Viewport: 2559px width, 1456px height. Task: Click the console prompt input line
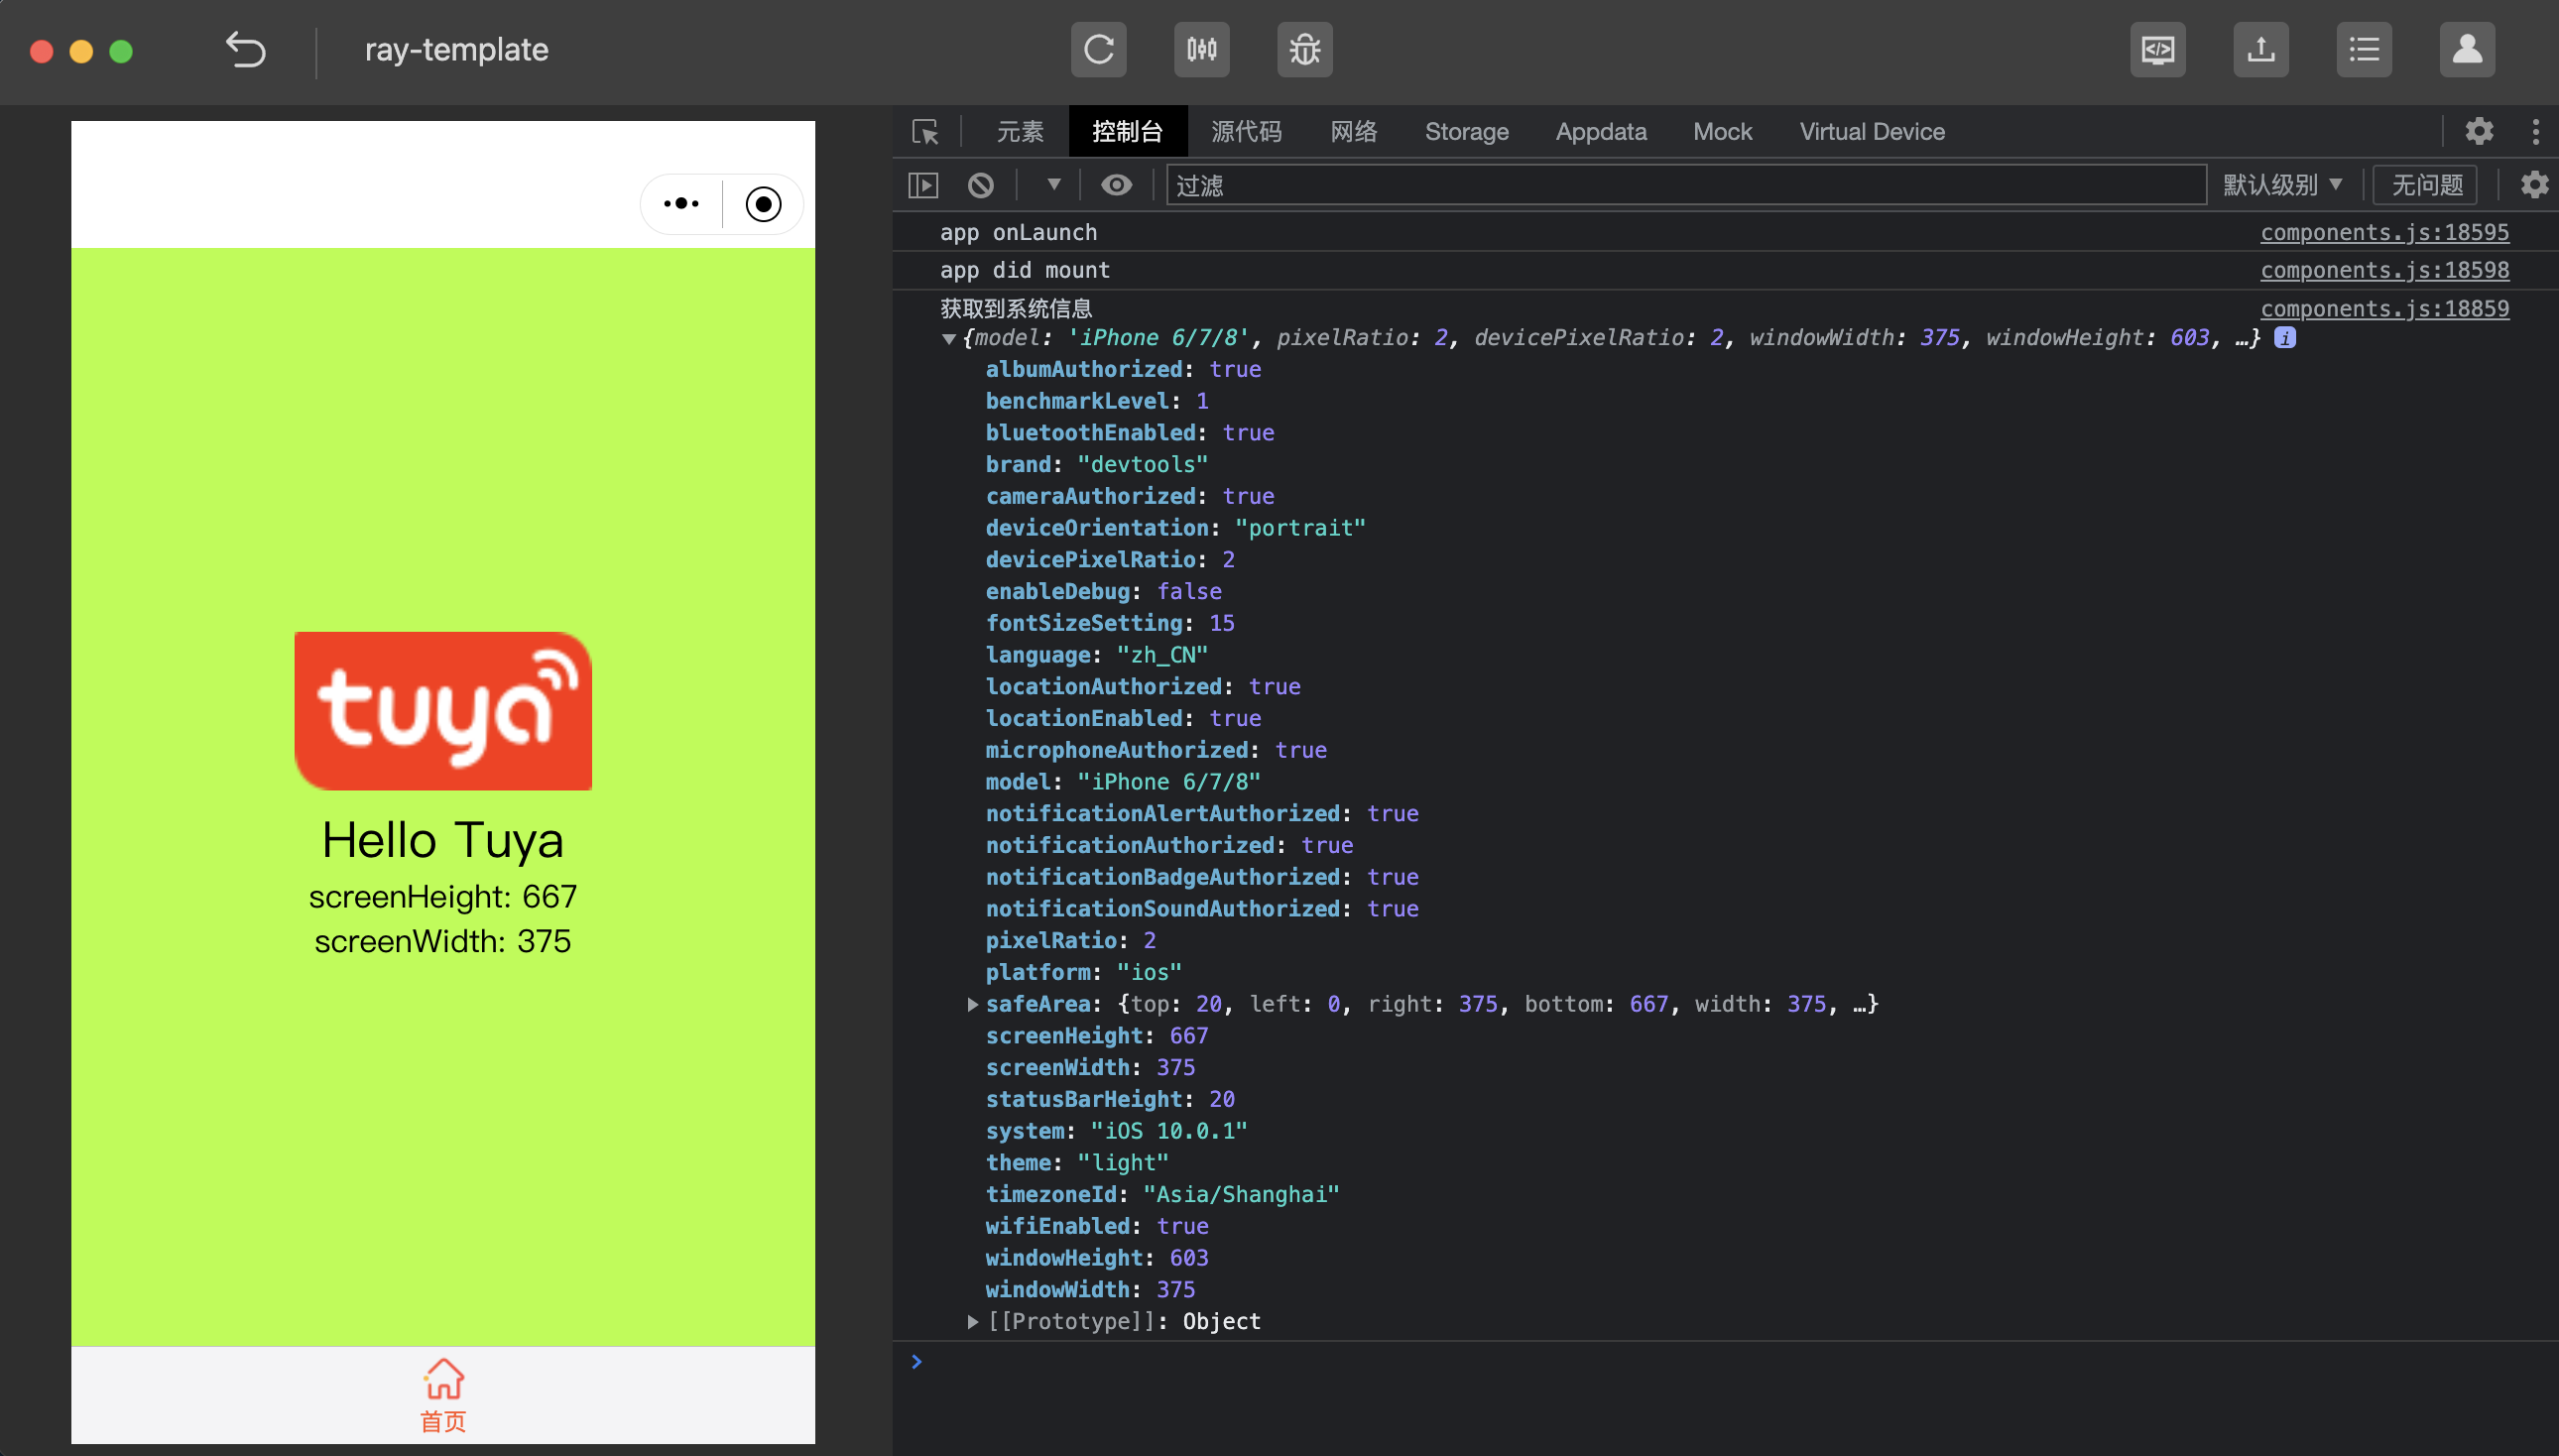(1725, 1361)
